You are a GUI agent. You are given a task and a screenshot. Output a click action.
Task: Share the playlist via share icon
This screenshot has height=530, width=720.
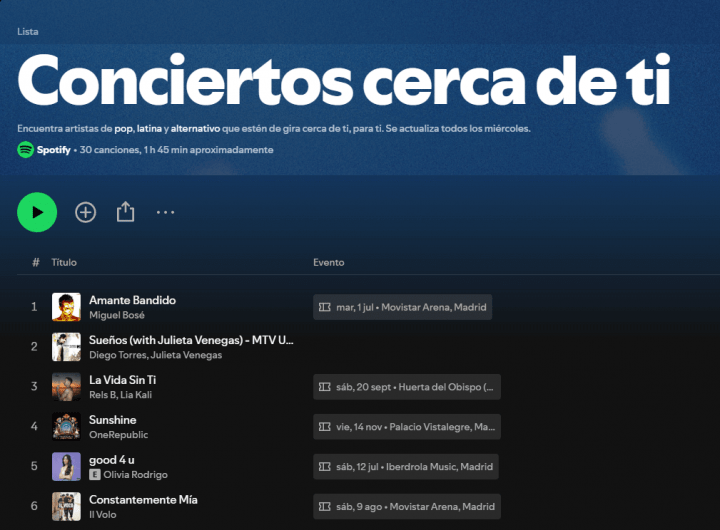coord(125,212)
